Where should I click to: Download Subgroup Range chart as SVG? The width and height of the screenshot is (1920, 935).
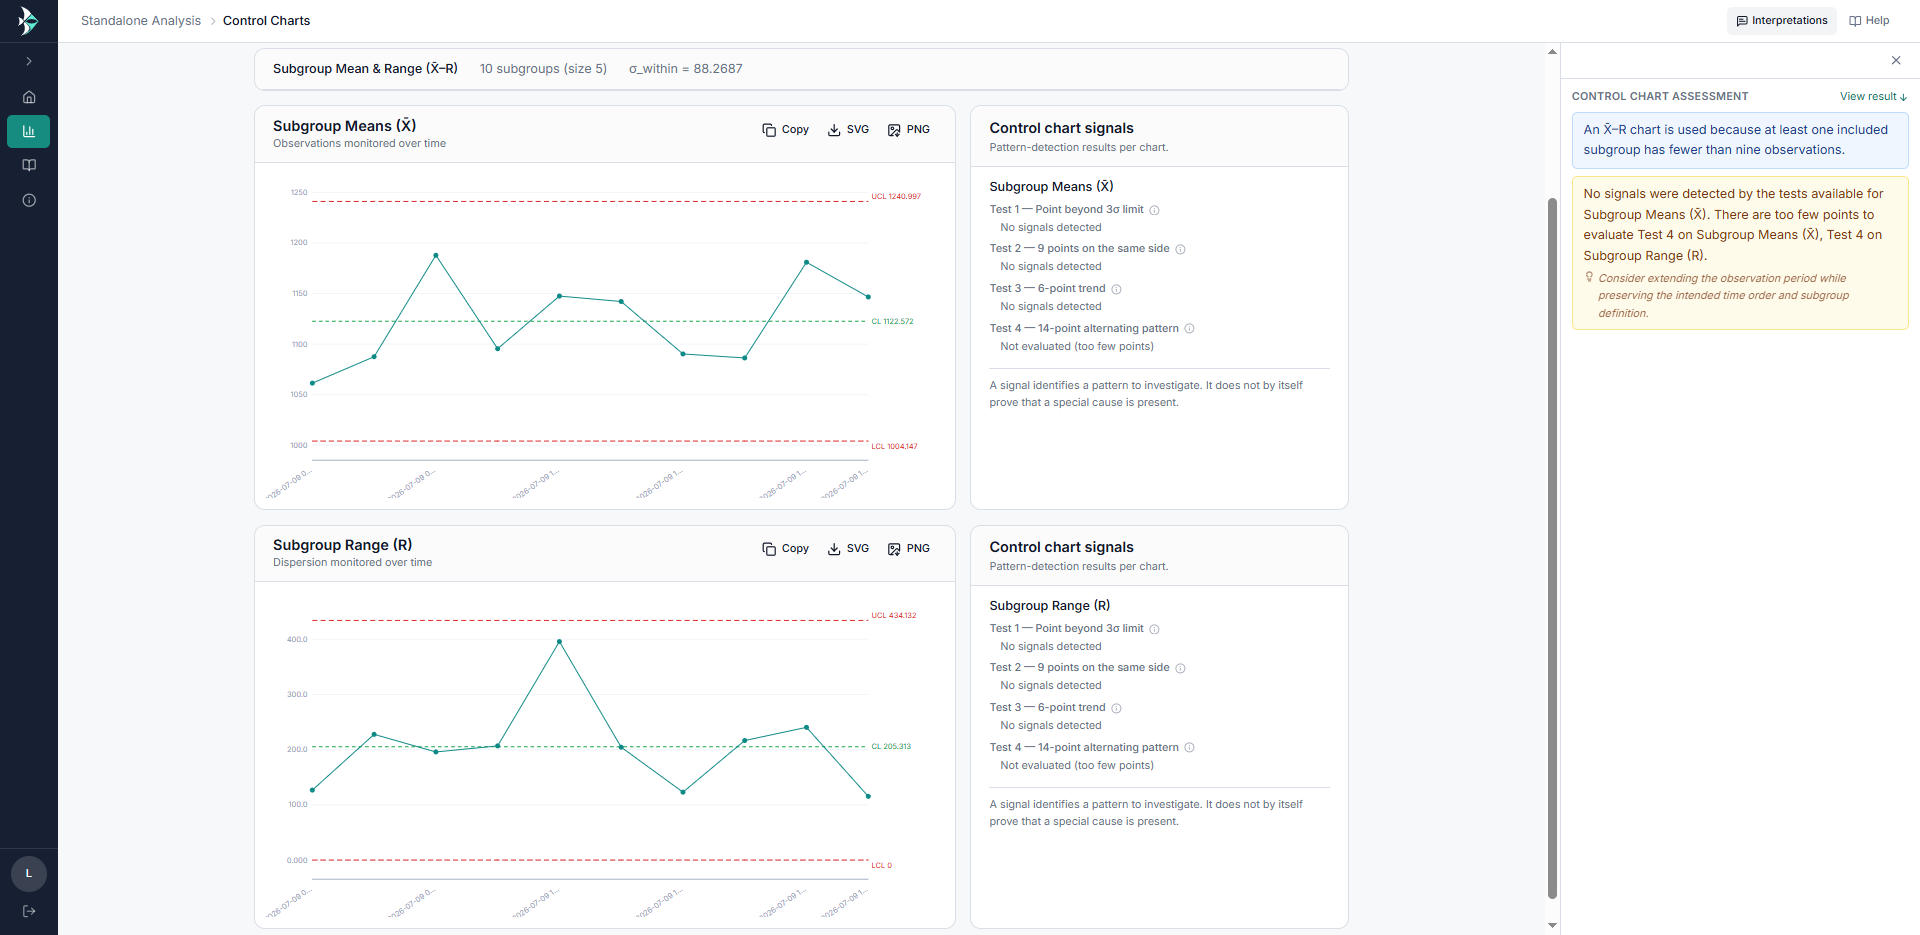[848, 549]
